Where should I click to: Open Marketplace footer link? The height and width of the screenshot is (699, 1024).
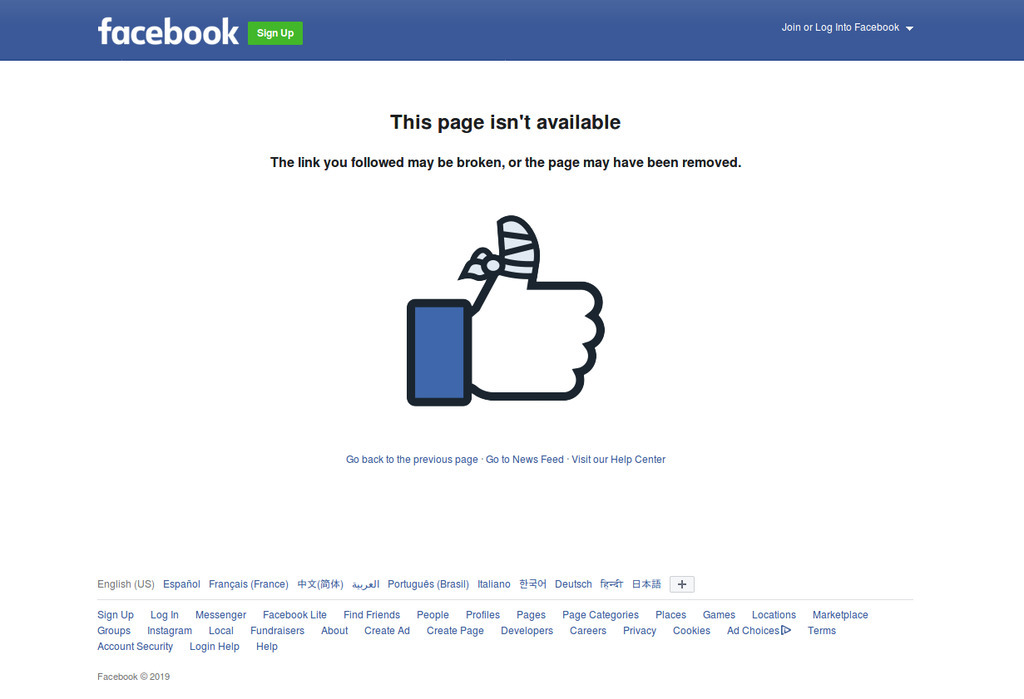click(x=840, y=615)
